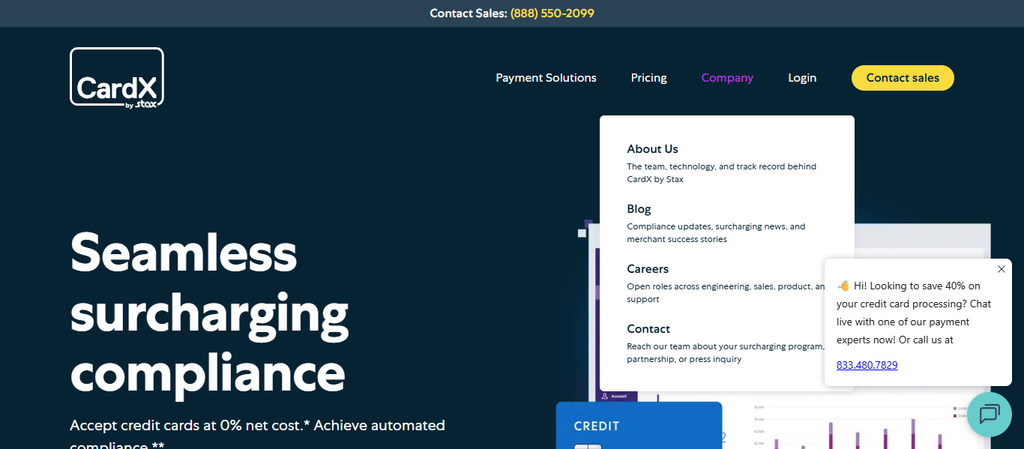Open About Us from Company menu
The height and width of the screenshot is (449, 1024).
point(652,149)
